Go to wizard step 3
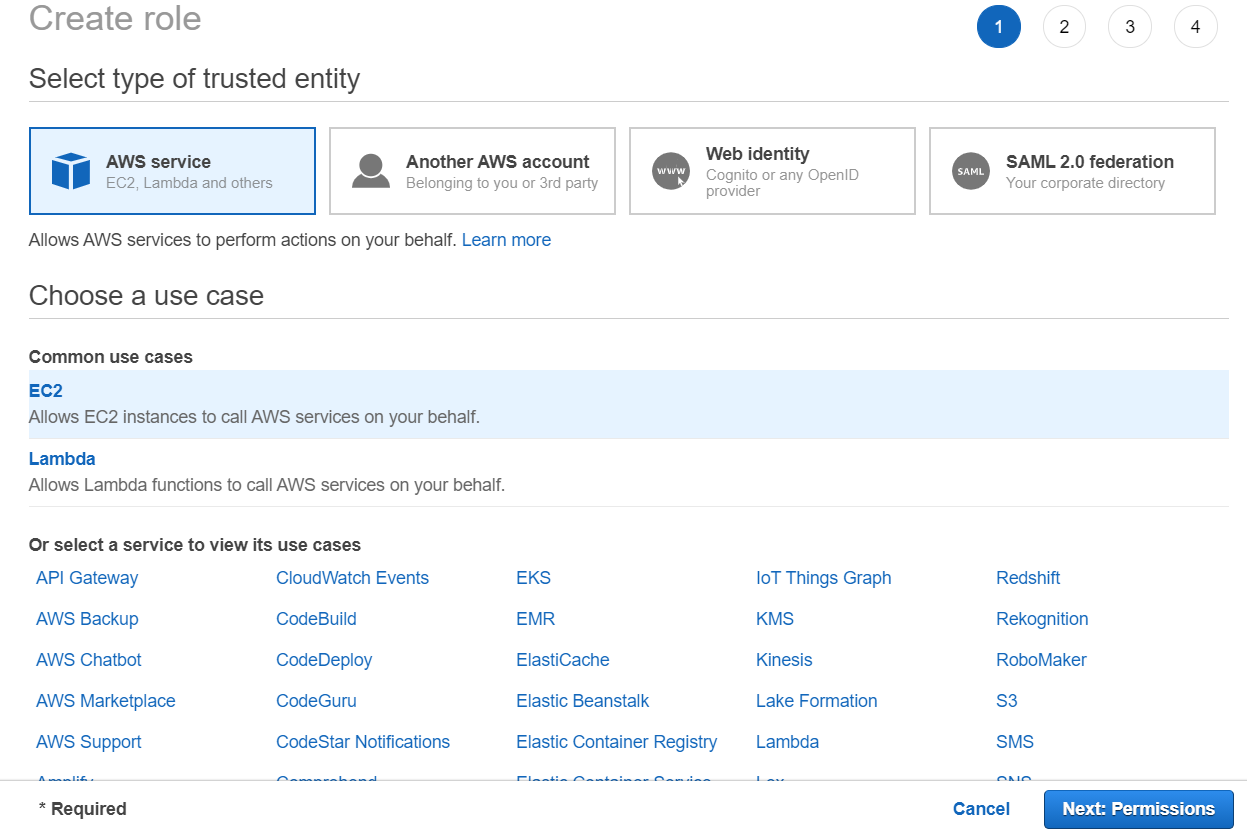The width and height of the screenshot is (1247, 832). pos(1130,27)
